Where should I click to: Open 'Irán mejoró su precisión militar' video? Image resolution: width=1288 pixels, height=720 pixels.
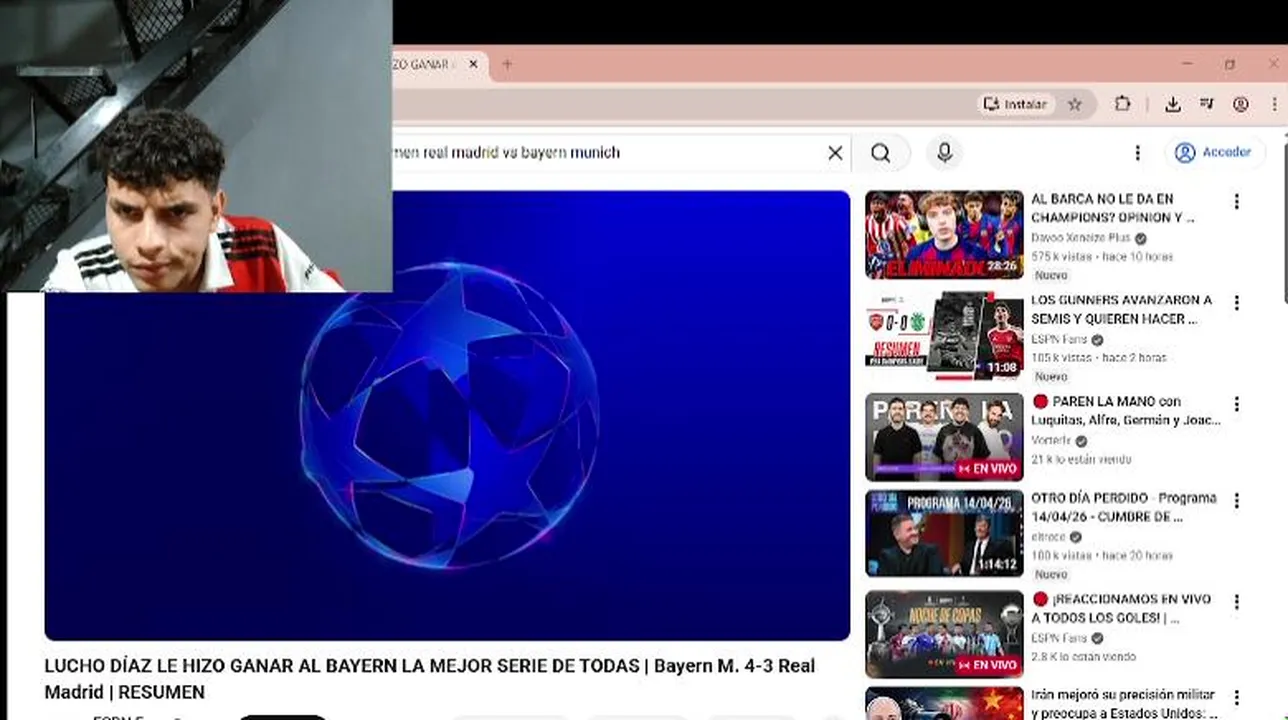(x=1123, y=703)
